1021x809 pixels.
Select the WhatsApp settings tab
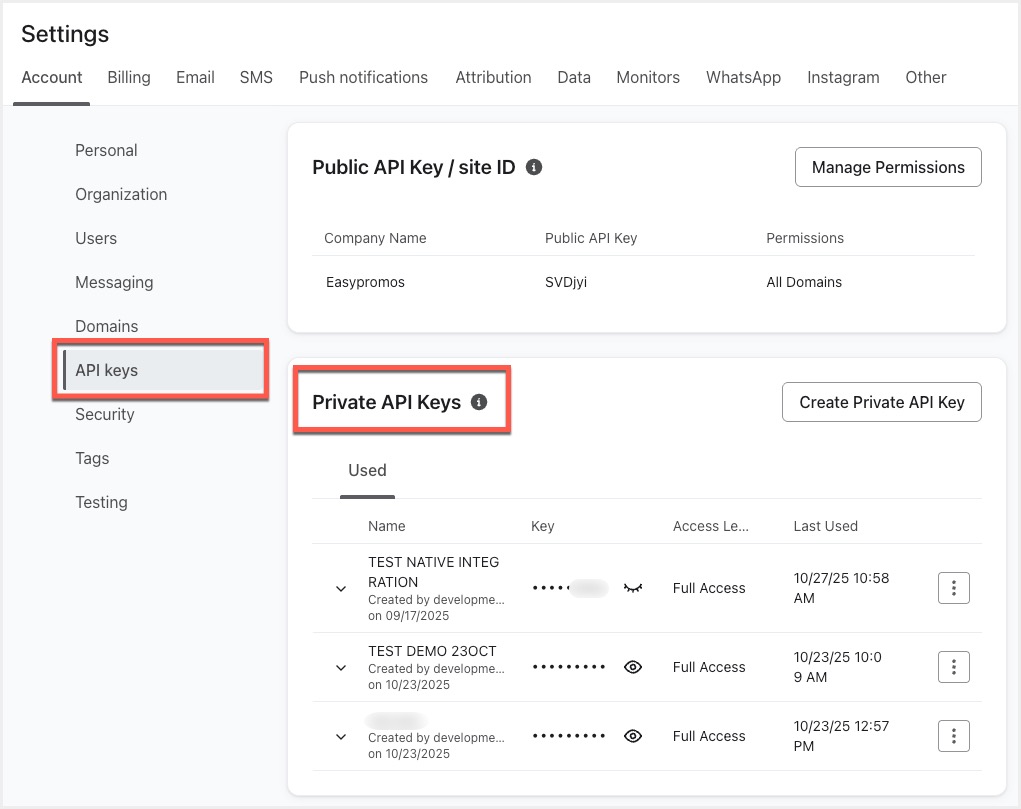pos(743,77)
